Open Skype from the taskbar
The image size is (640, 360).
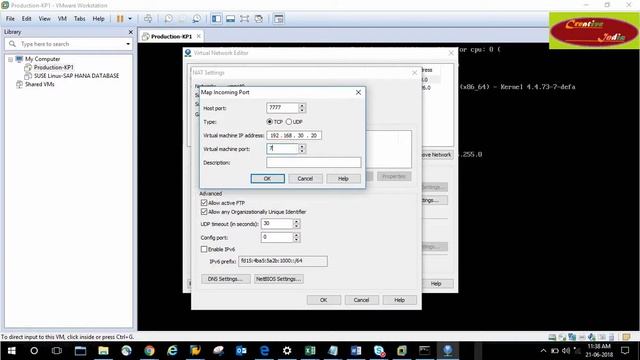coord(379,351)
